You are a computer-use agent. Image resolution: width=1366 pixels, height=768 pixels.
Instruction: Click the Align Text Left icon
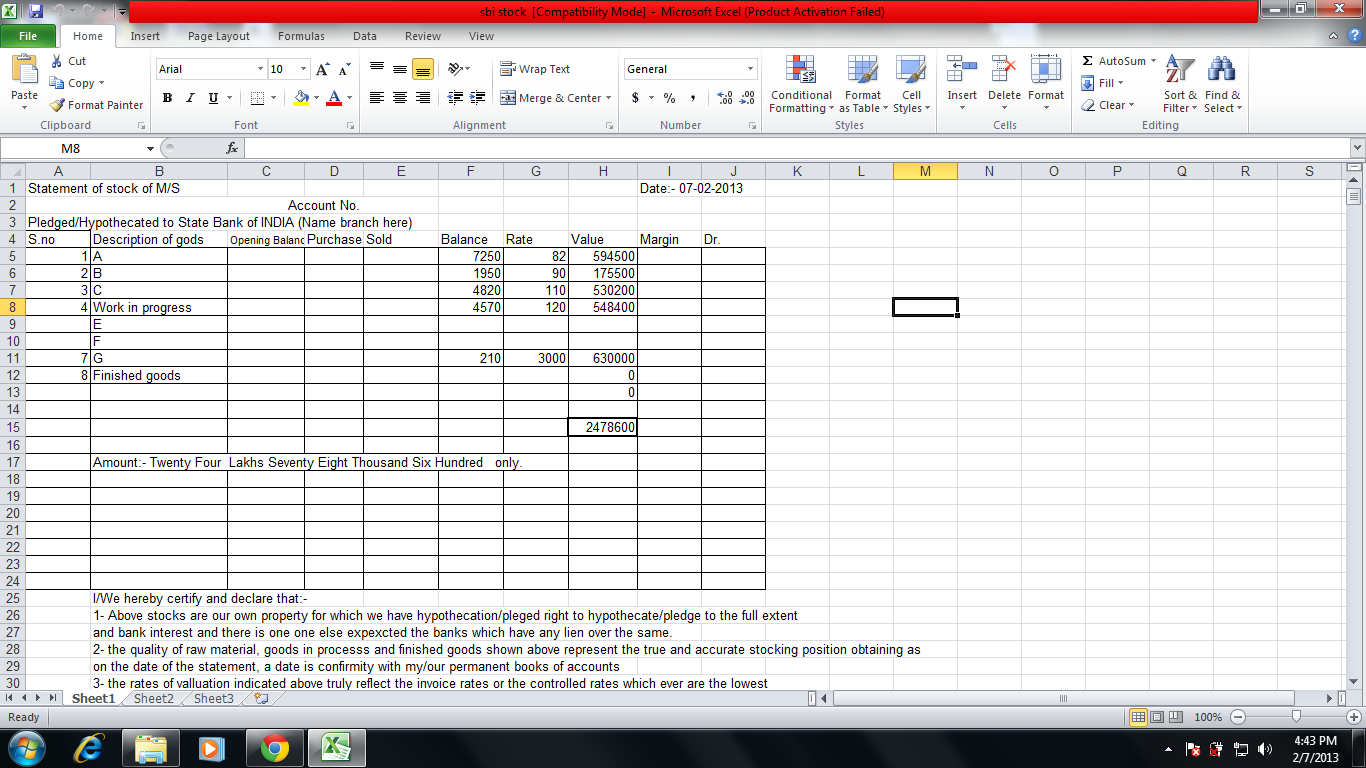377,98
